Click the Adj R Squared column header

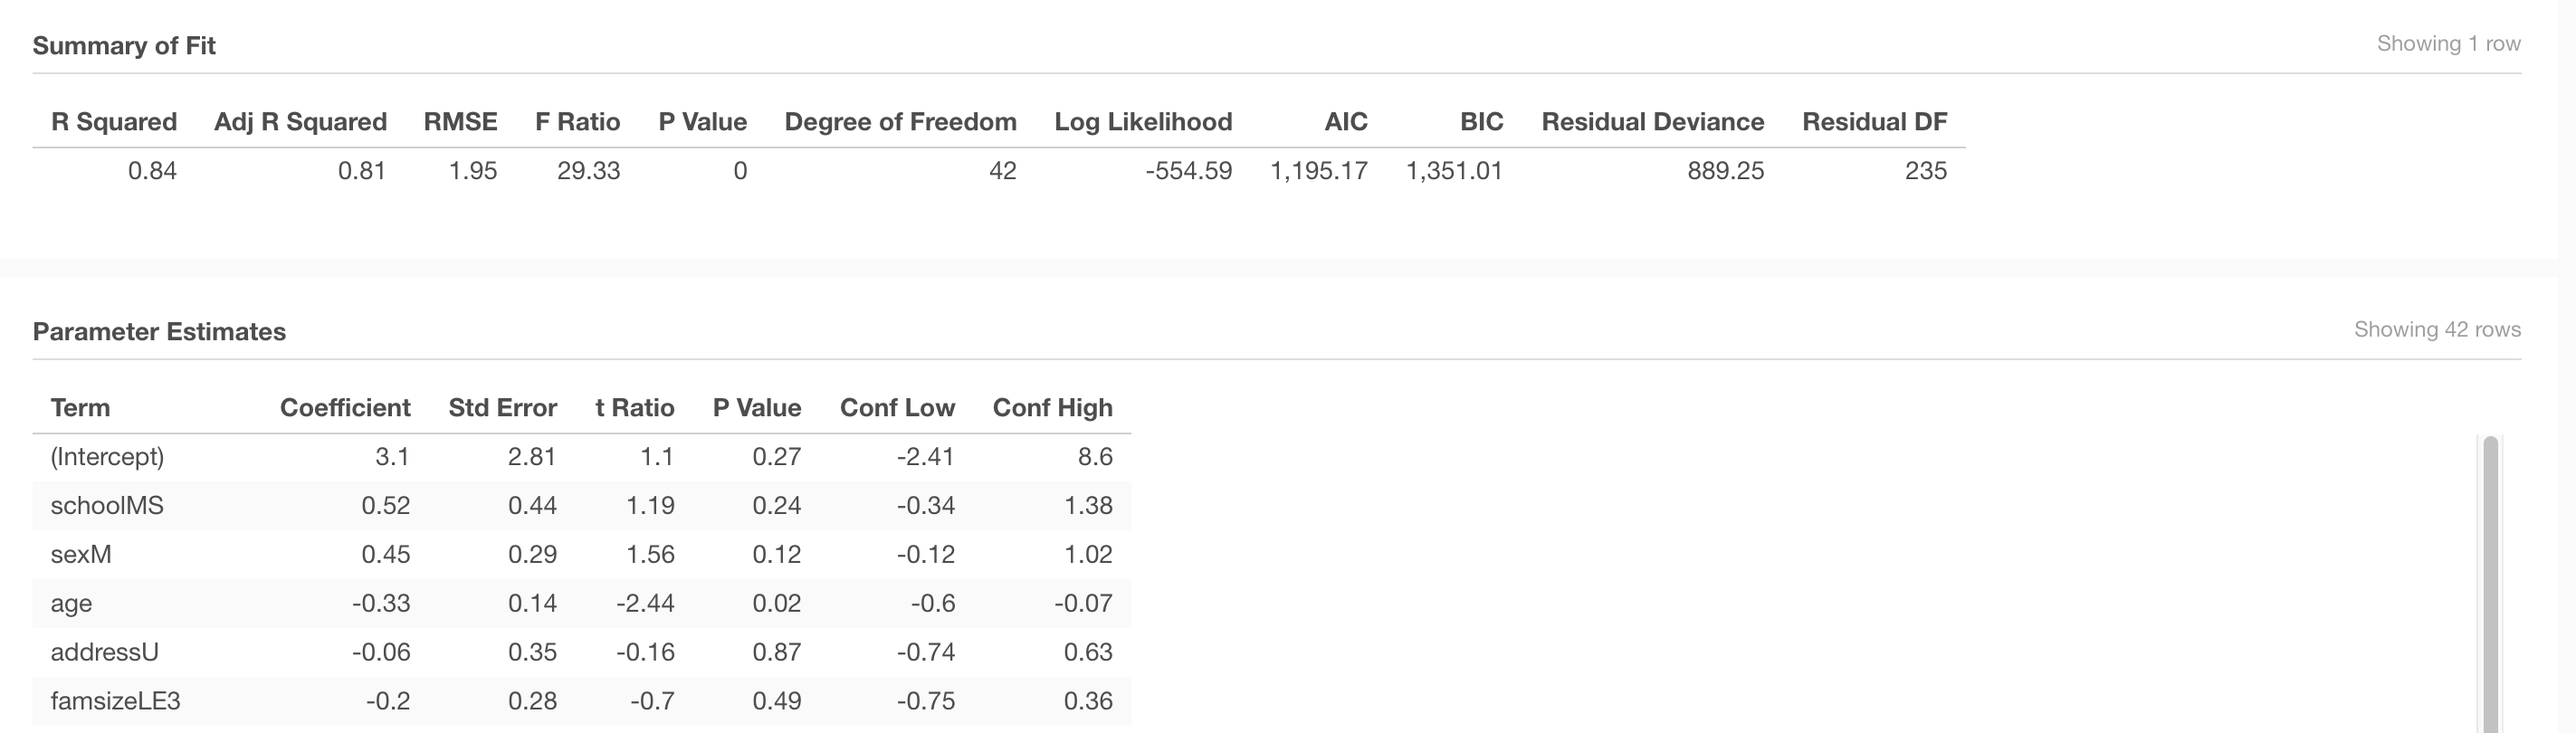point(300,122)
